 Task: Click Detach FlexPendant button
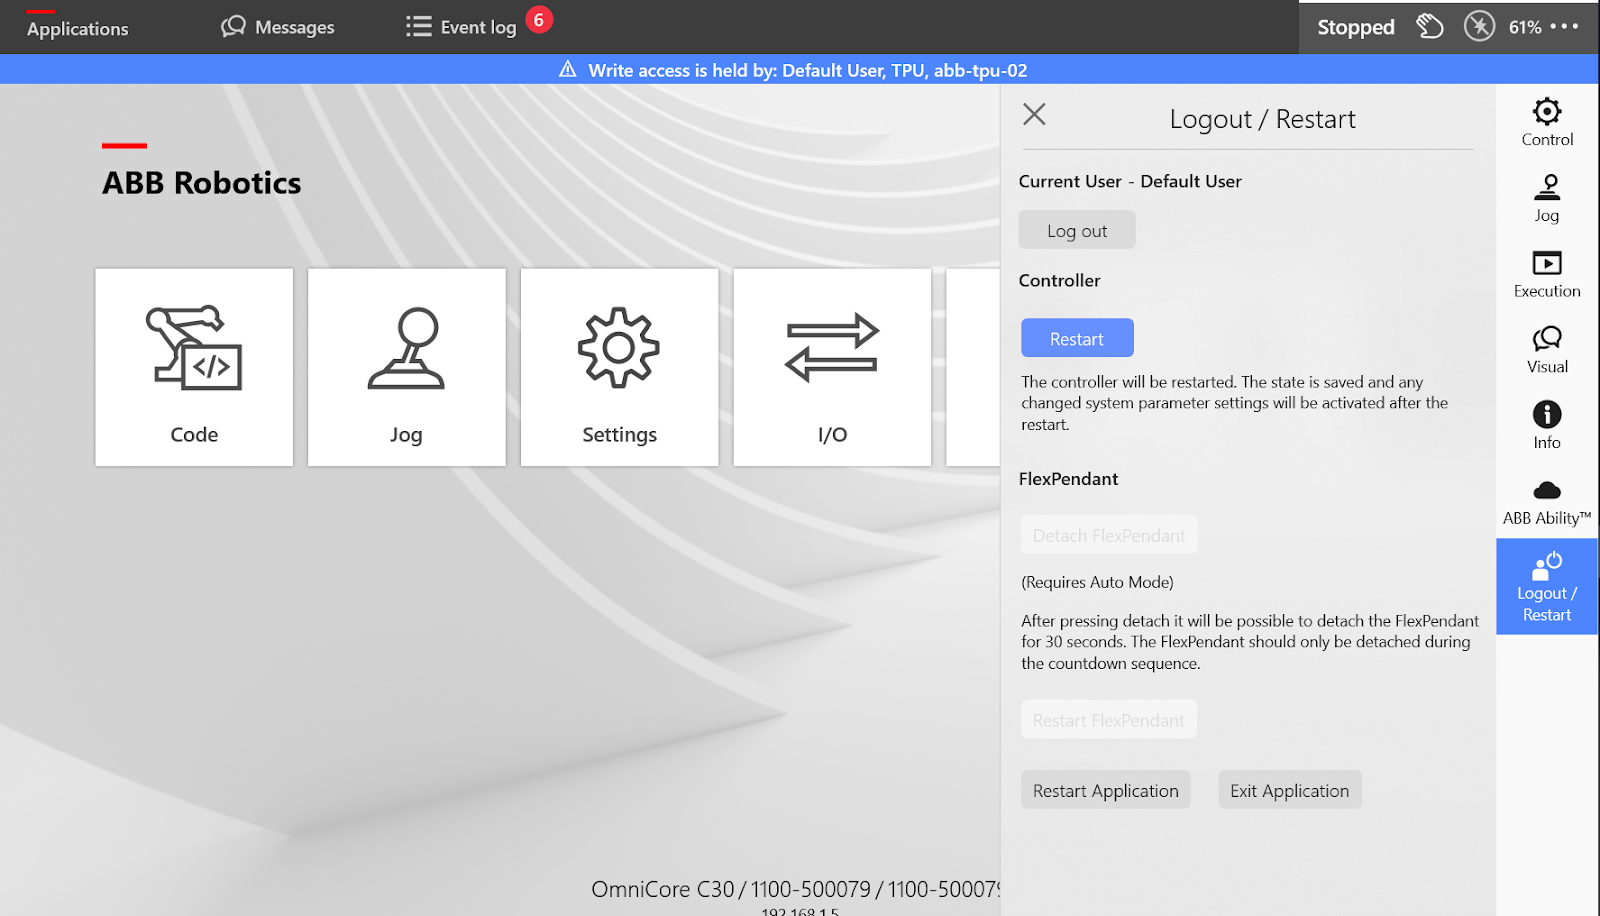1109,535
